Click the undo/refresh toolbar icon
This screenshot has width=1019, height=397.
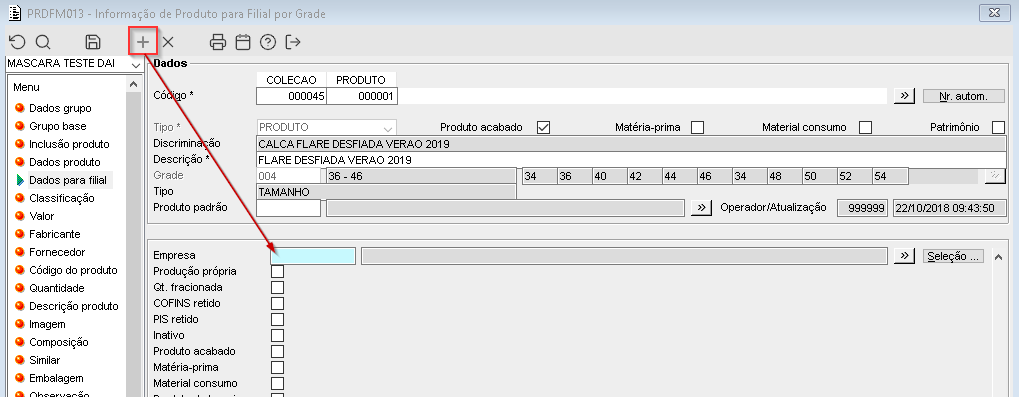point(17,42)
